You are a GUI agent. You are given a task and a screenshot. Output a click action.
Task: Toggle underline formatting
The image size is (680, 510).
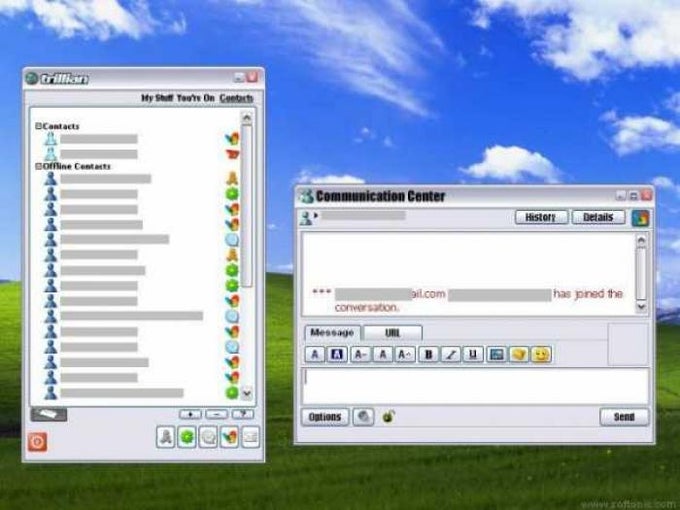[x=473, y=354]
